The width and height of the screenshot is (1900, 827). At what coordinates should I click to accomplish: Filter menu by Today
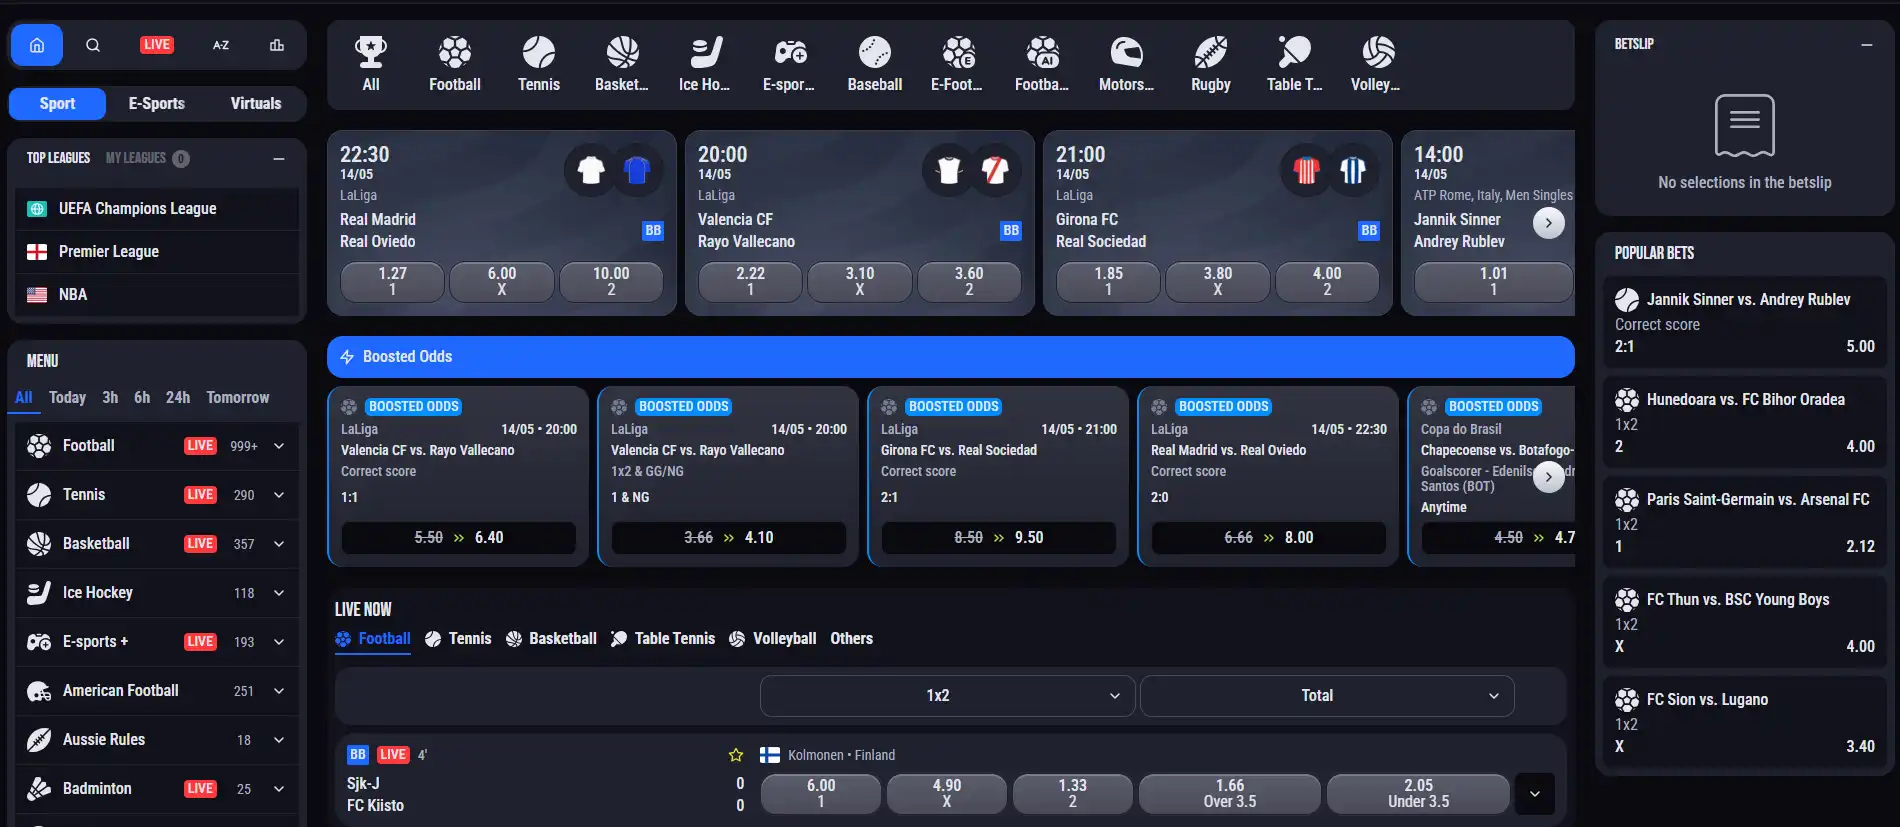(x=67, y=398)
